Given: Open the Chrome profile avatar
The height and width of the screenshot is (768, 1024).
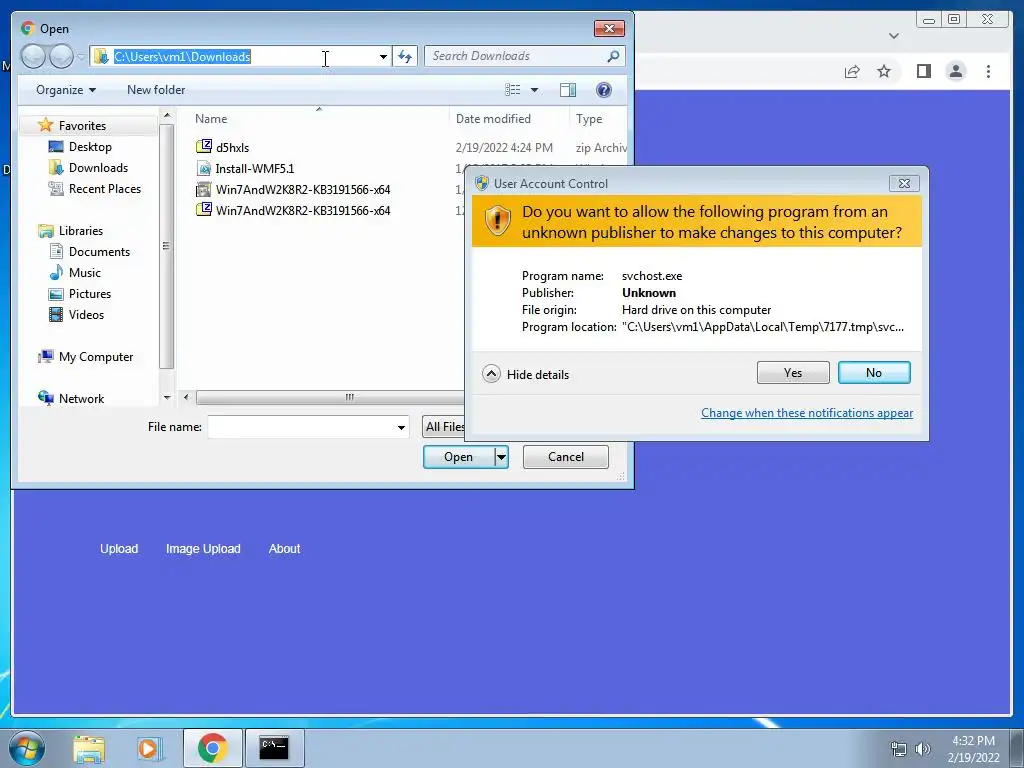Looking at the screenshot, I should coord(955,71).
